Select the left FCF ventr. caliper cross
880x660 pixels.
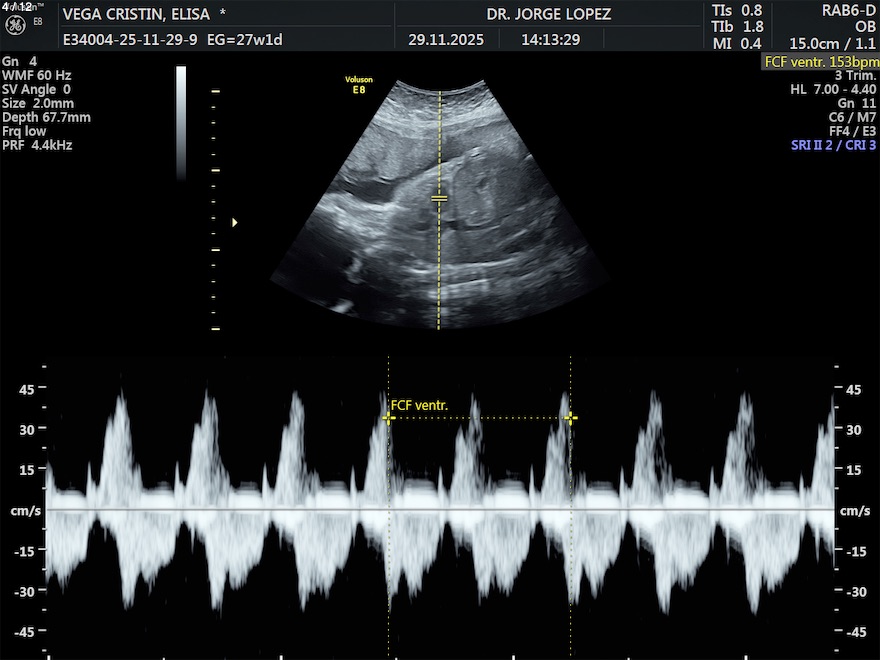388,419
